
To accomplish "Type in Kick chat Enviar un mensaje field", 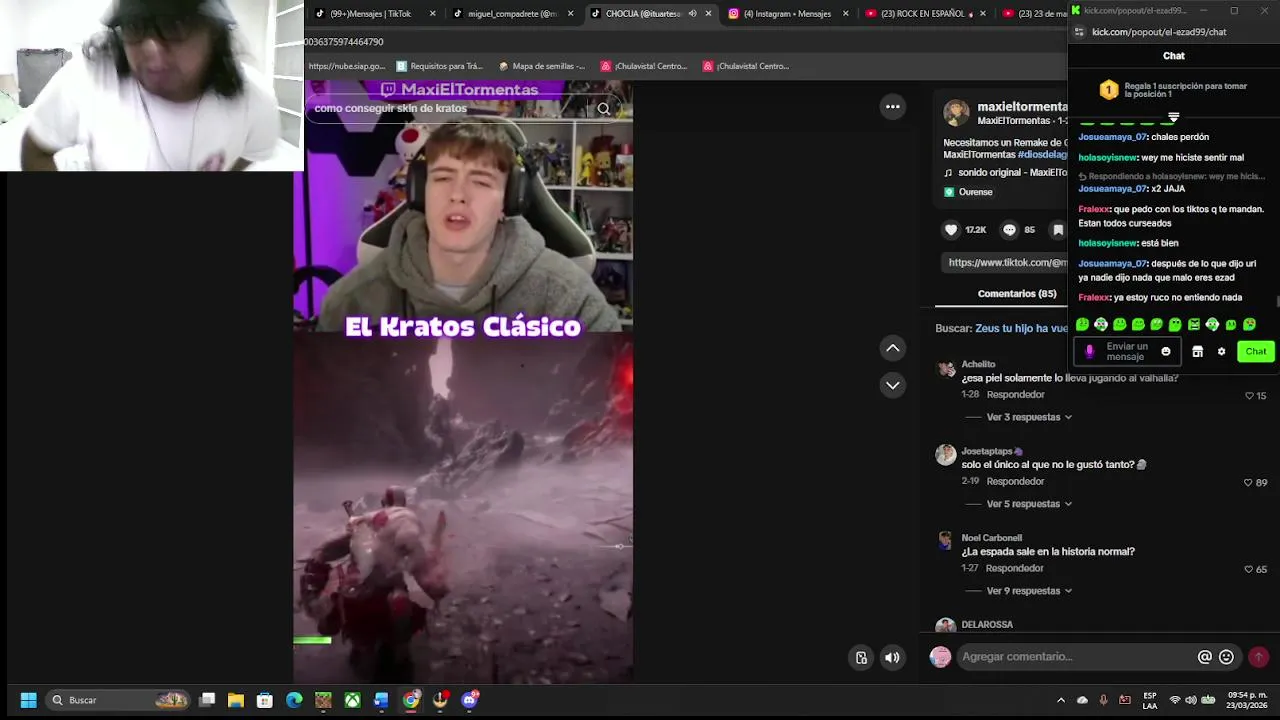I will tap(1127, 352).
